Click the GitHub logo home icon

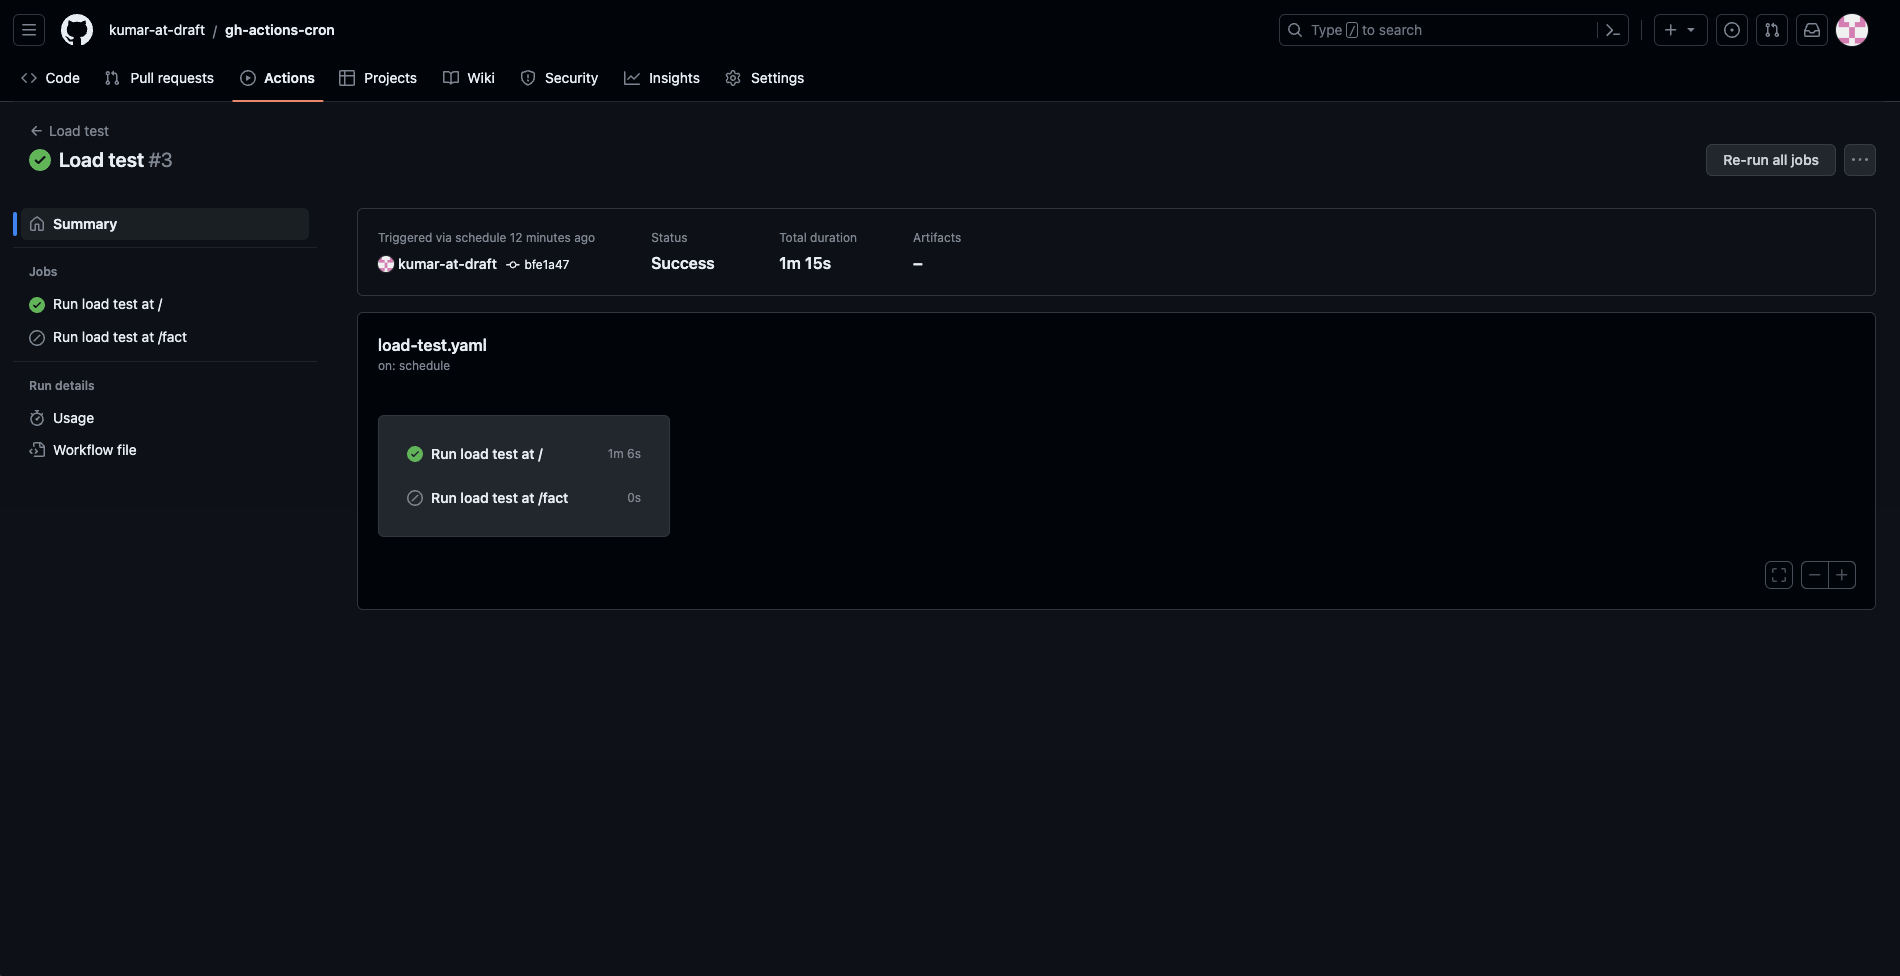click(77, 30)
